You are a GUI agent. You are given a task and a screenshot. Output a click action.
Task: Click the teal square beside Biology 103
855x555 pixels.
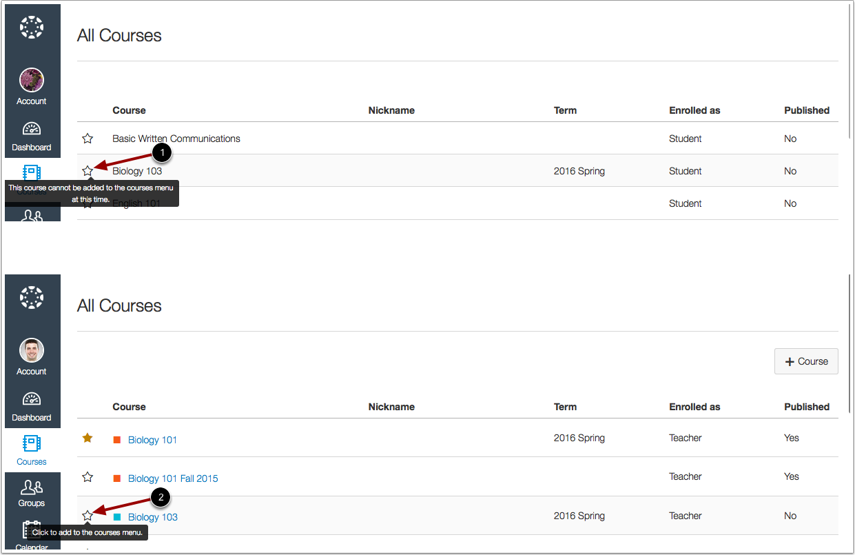tap(117, 517)
